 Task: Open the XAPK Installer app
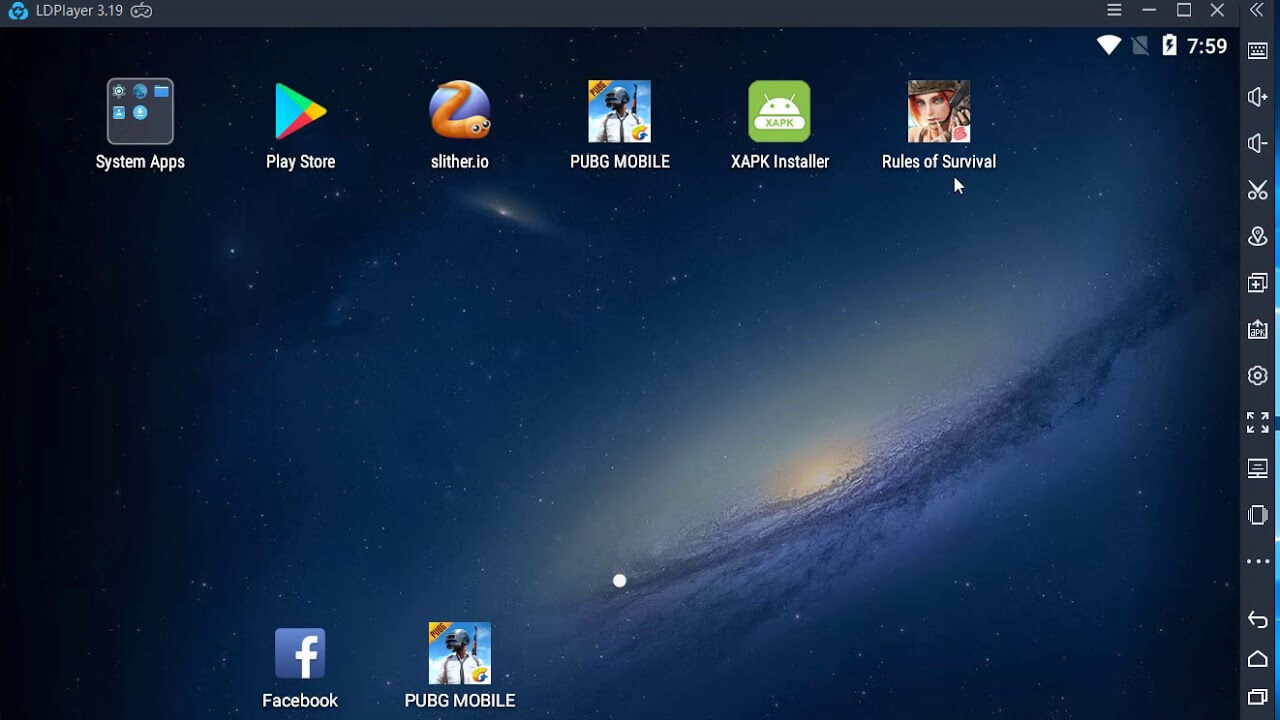pos(779,111)
